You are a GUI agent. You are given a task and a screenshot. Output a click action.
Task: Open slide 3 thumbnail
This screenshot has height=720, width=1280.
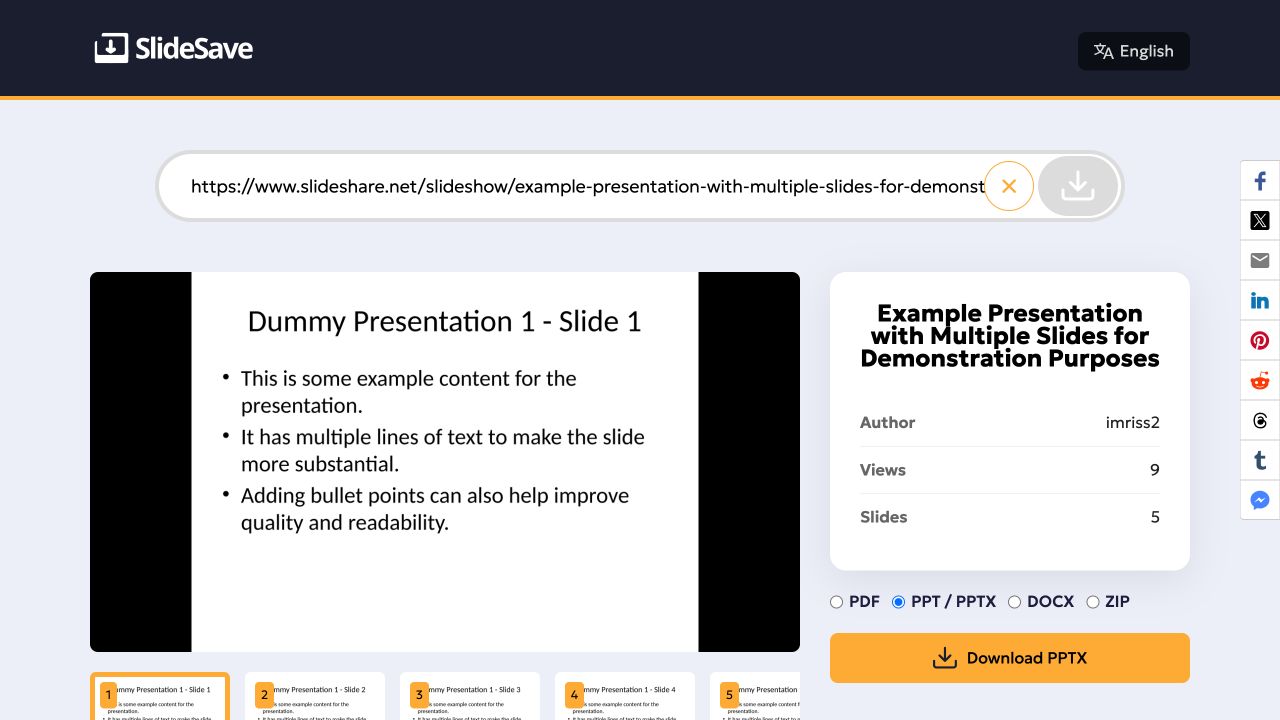[x=470, y=696]
